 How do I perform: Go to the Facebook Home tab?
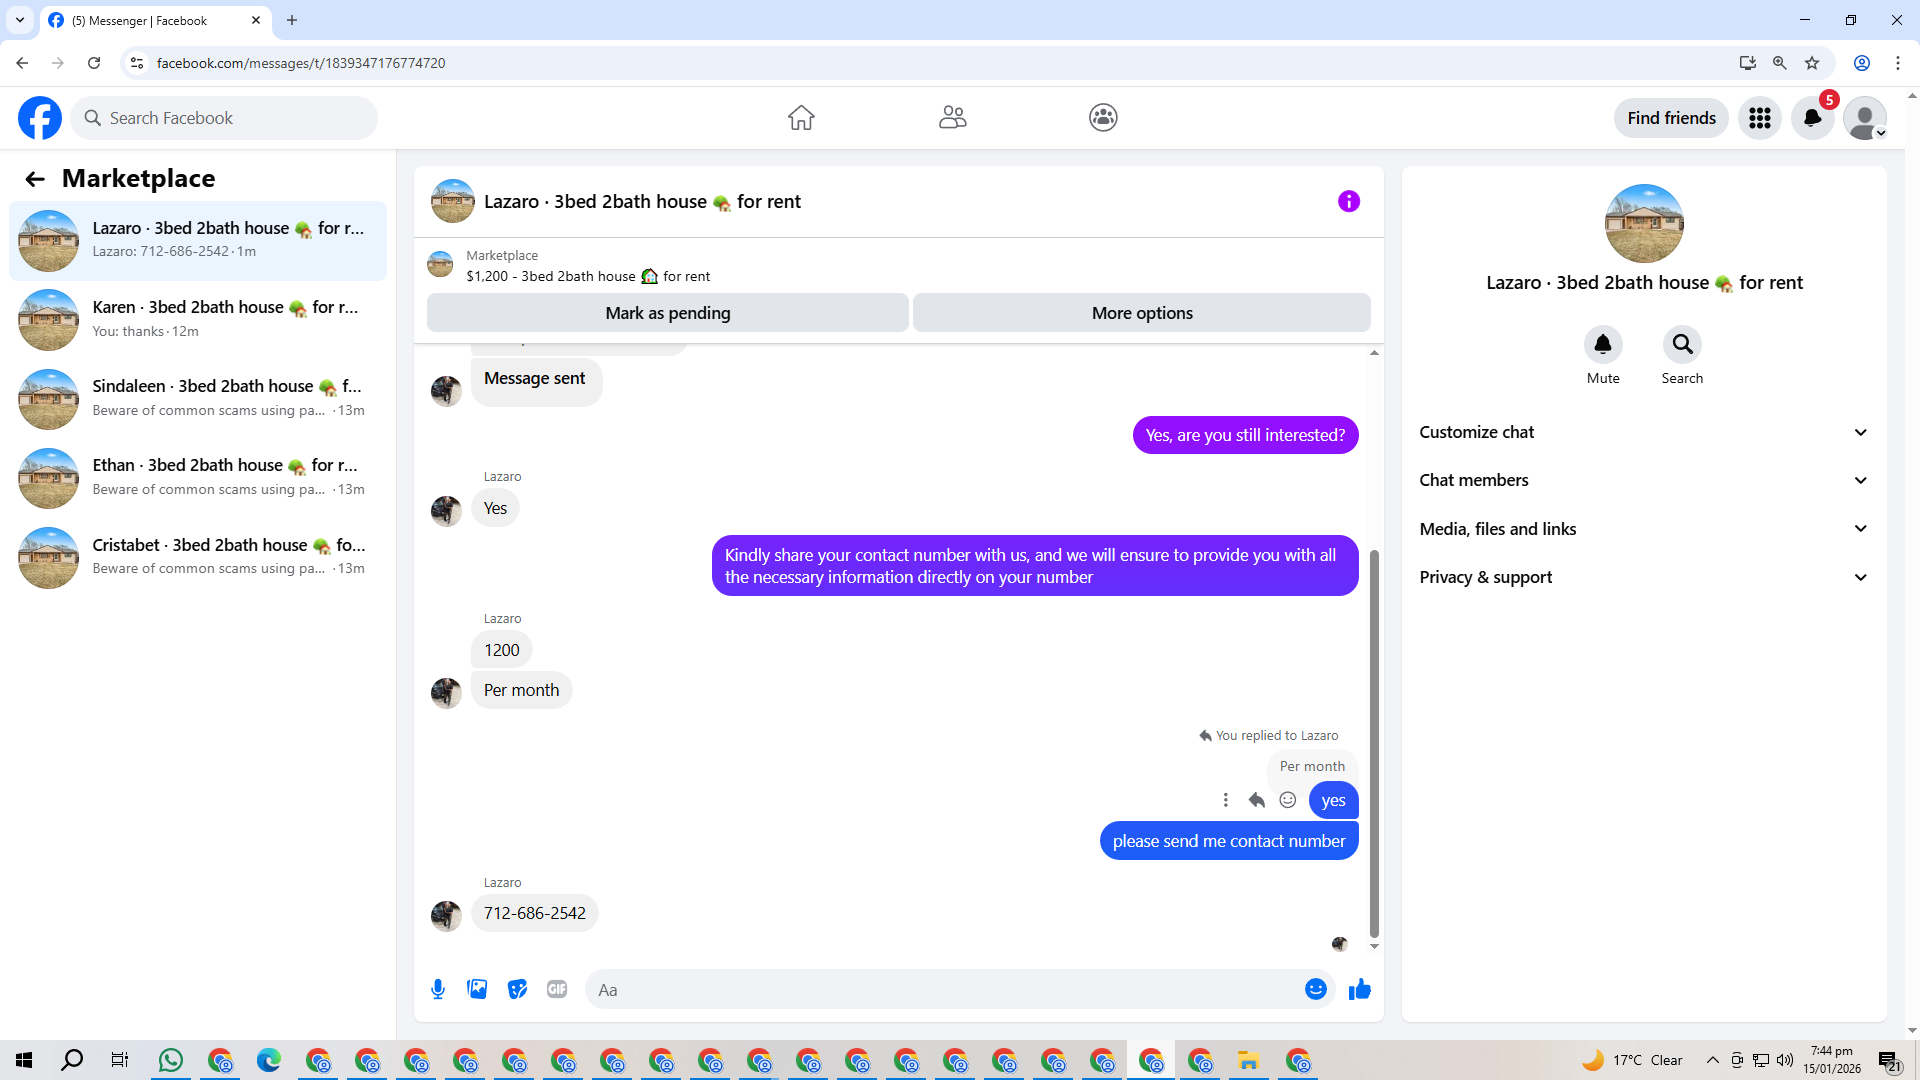click(x=801, y=118)
